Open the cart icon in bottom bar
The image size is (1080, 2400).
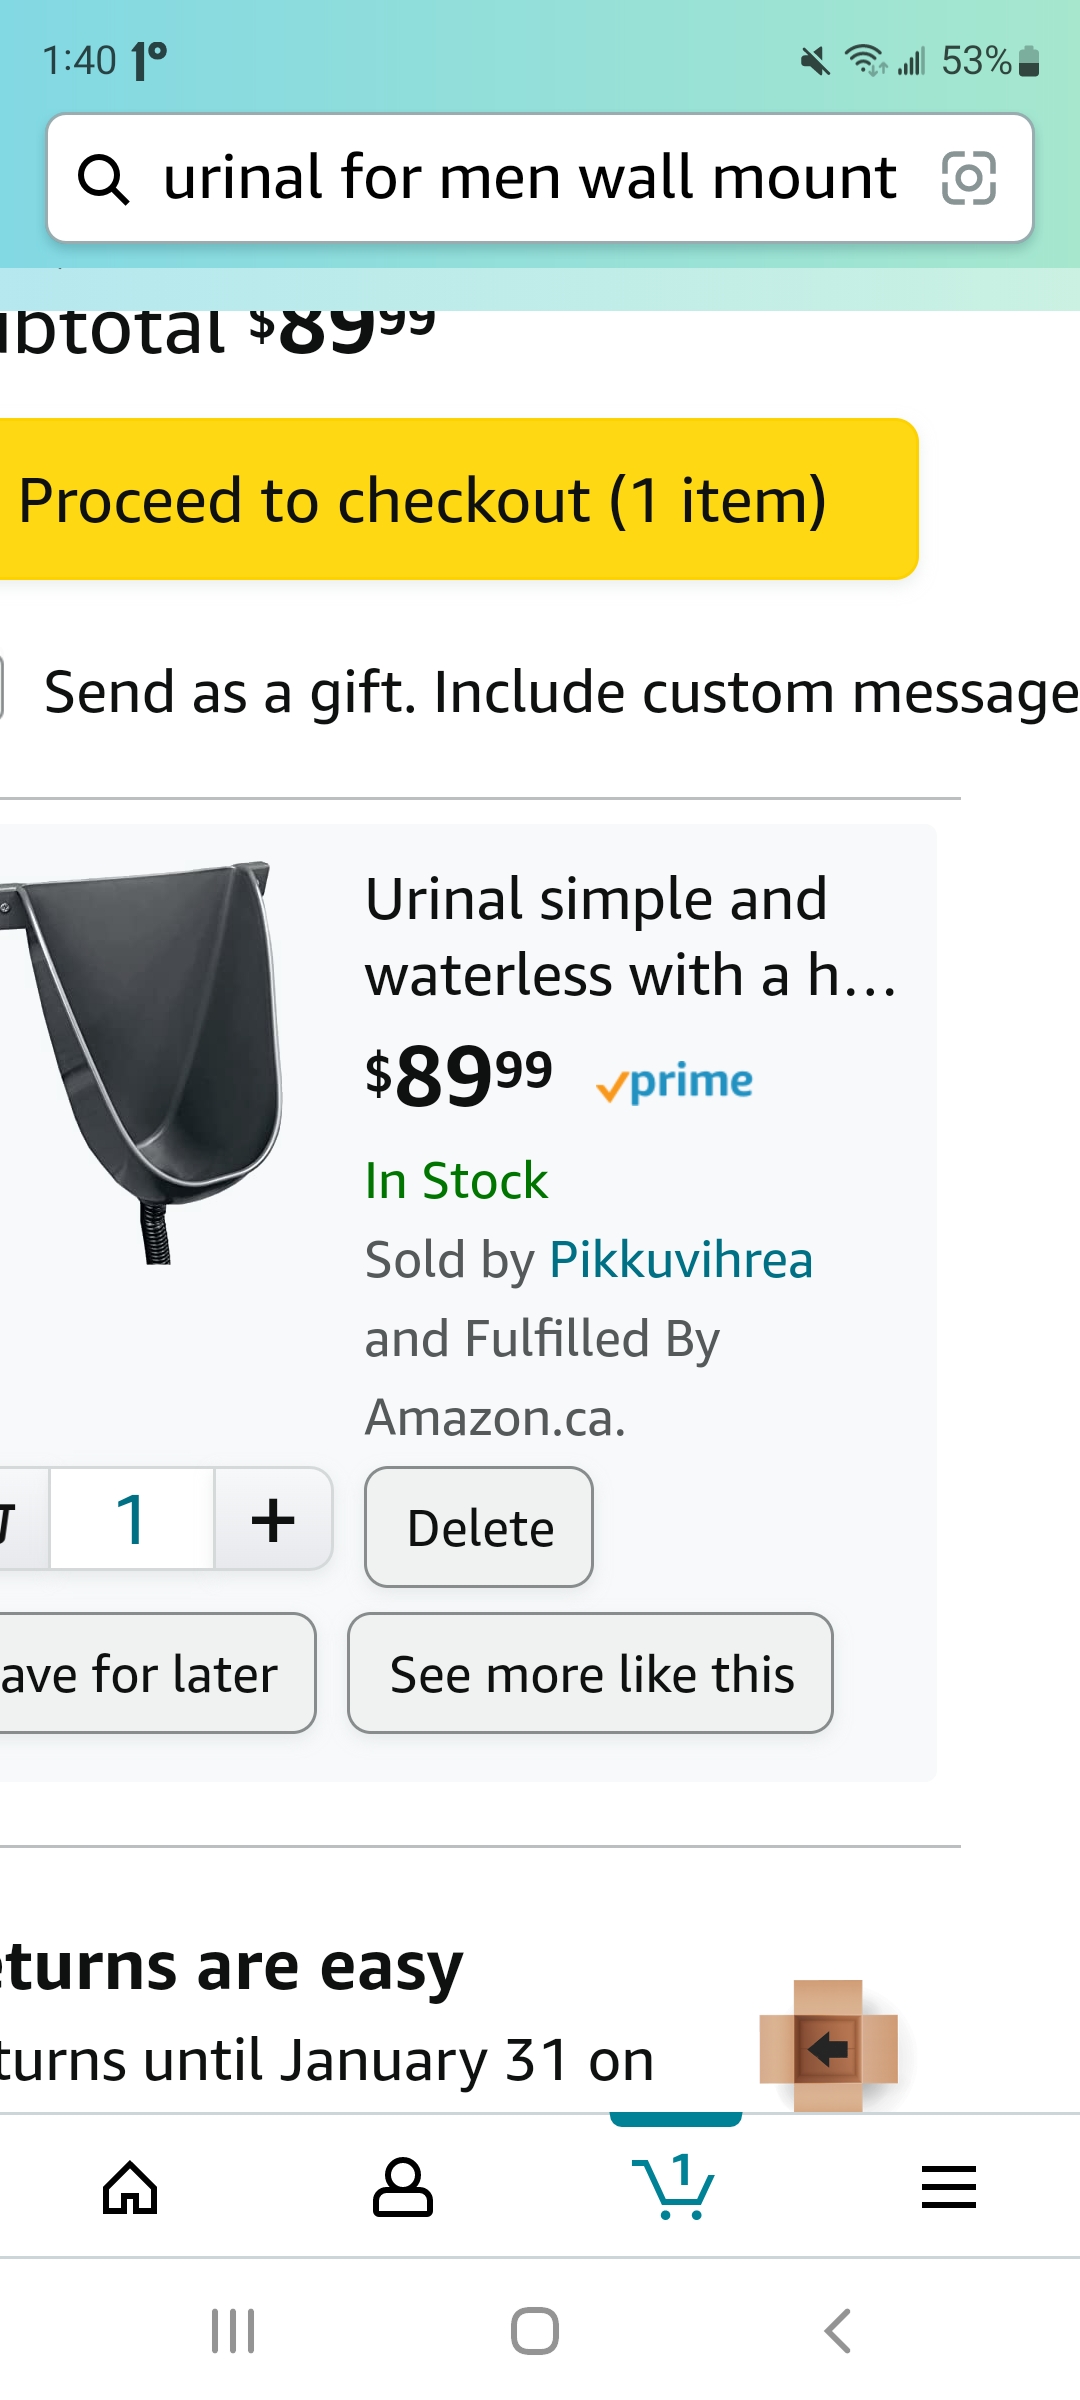(674, 2187)
